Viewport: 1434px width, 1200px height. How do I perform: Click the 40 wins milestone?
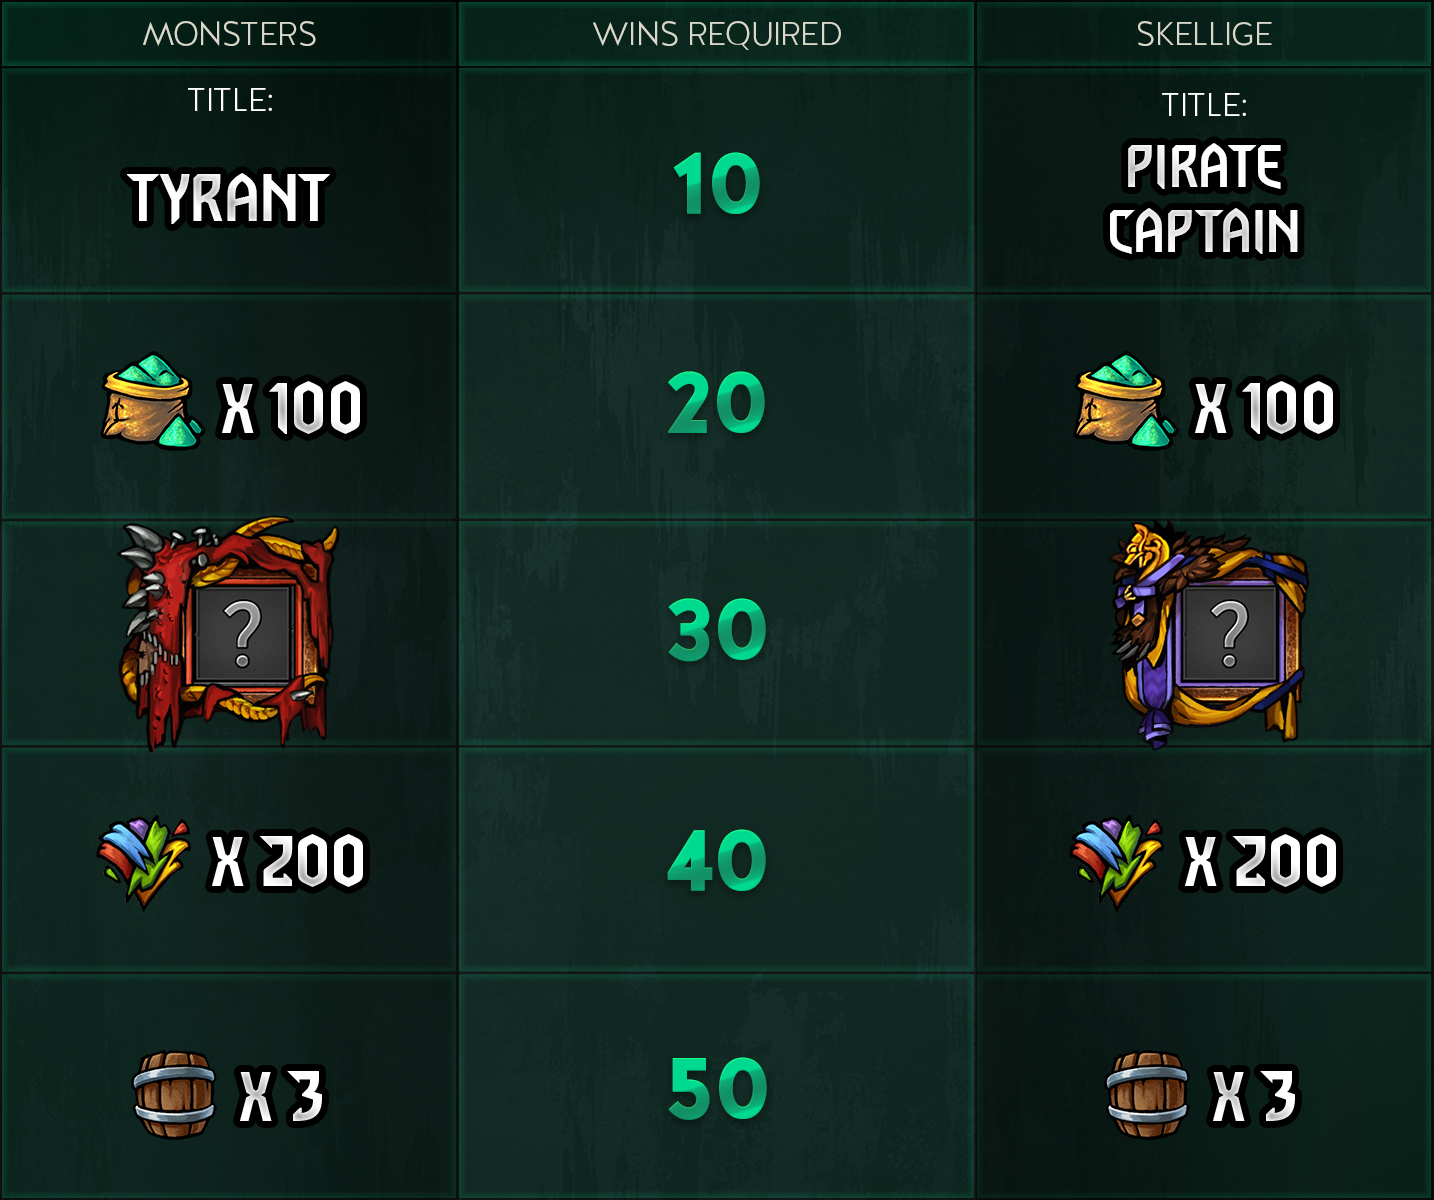pyautogui.click(x=717, y=860)
